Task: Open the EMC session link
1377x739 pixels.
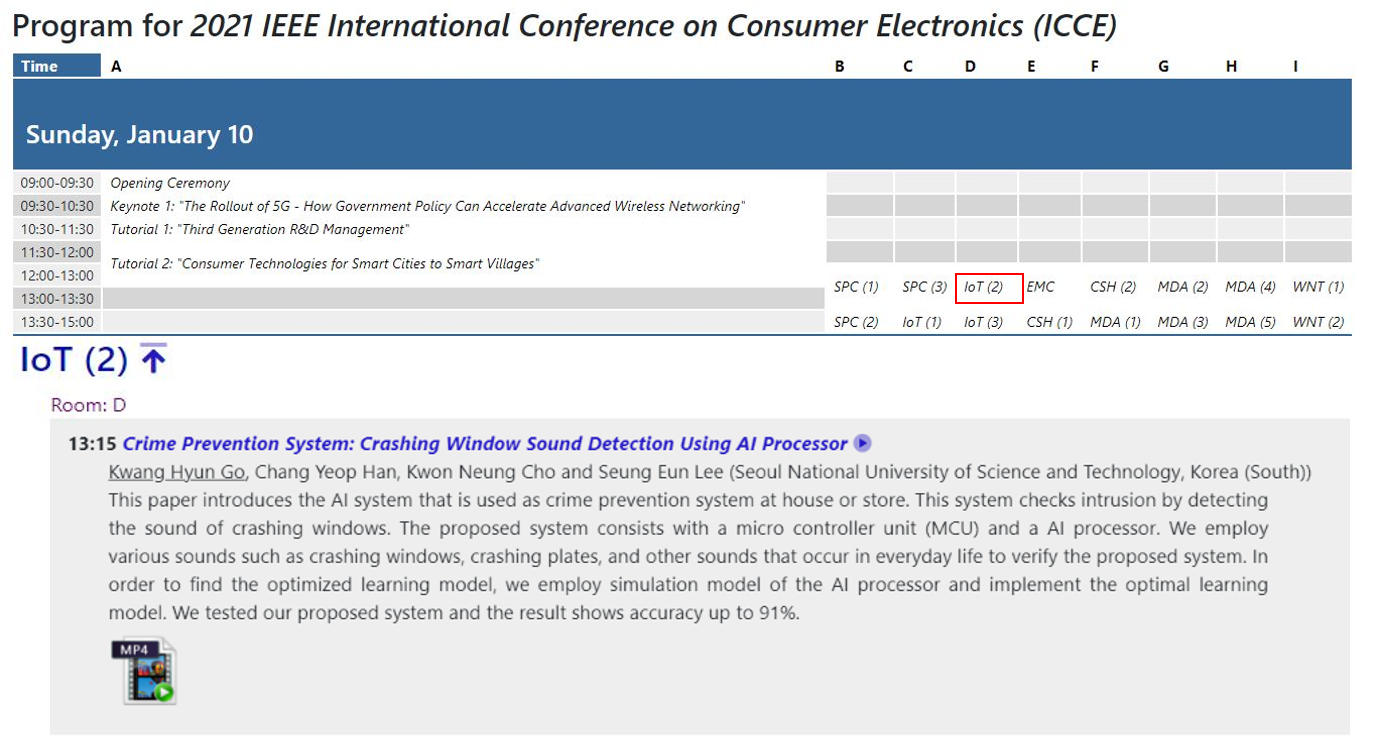Action: (1040, 287)
